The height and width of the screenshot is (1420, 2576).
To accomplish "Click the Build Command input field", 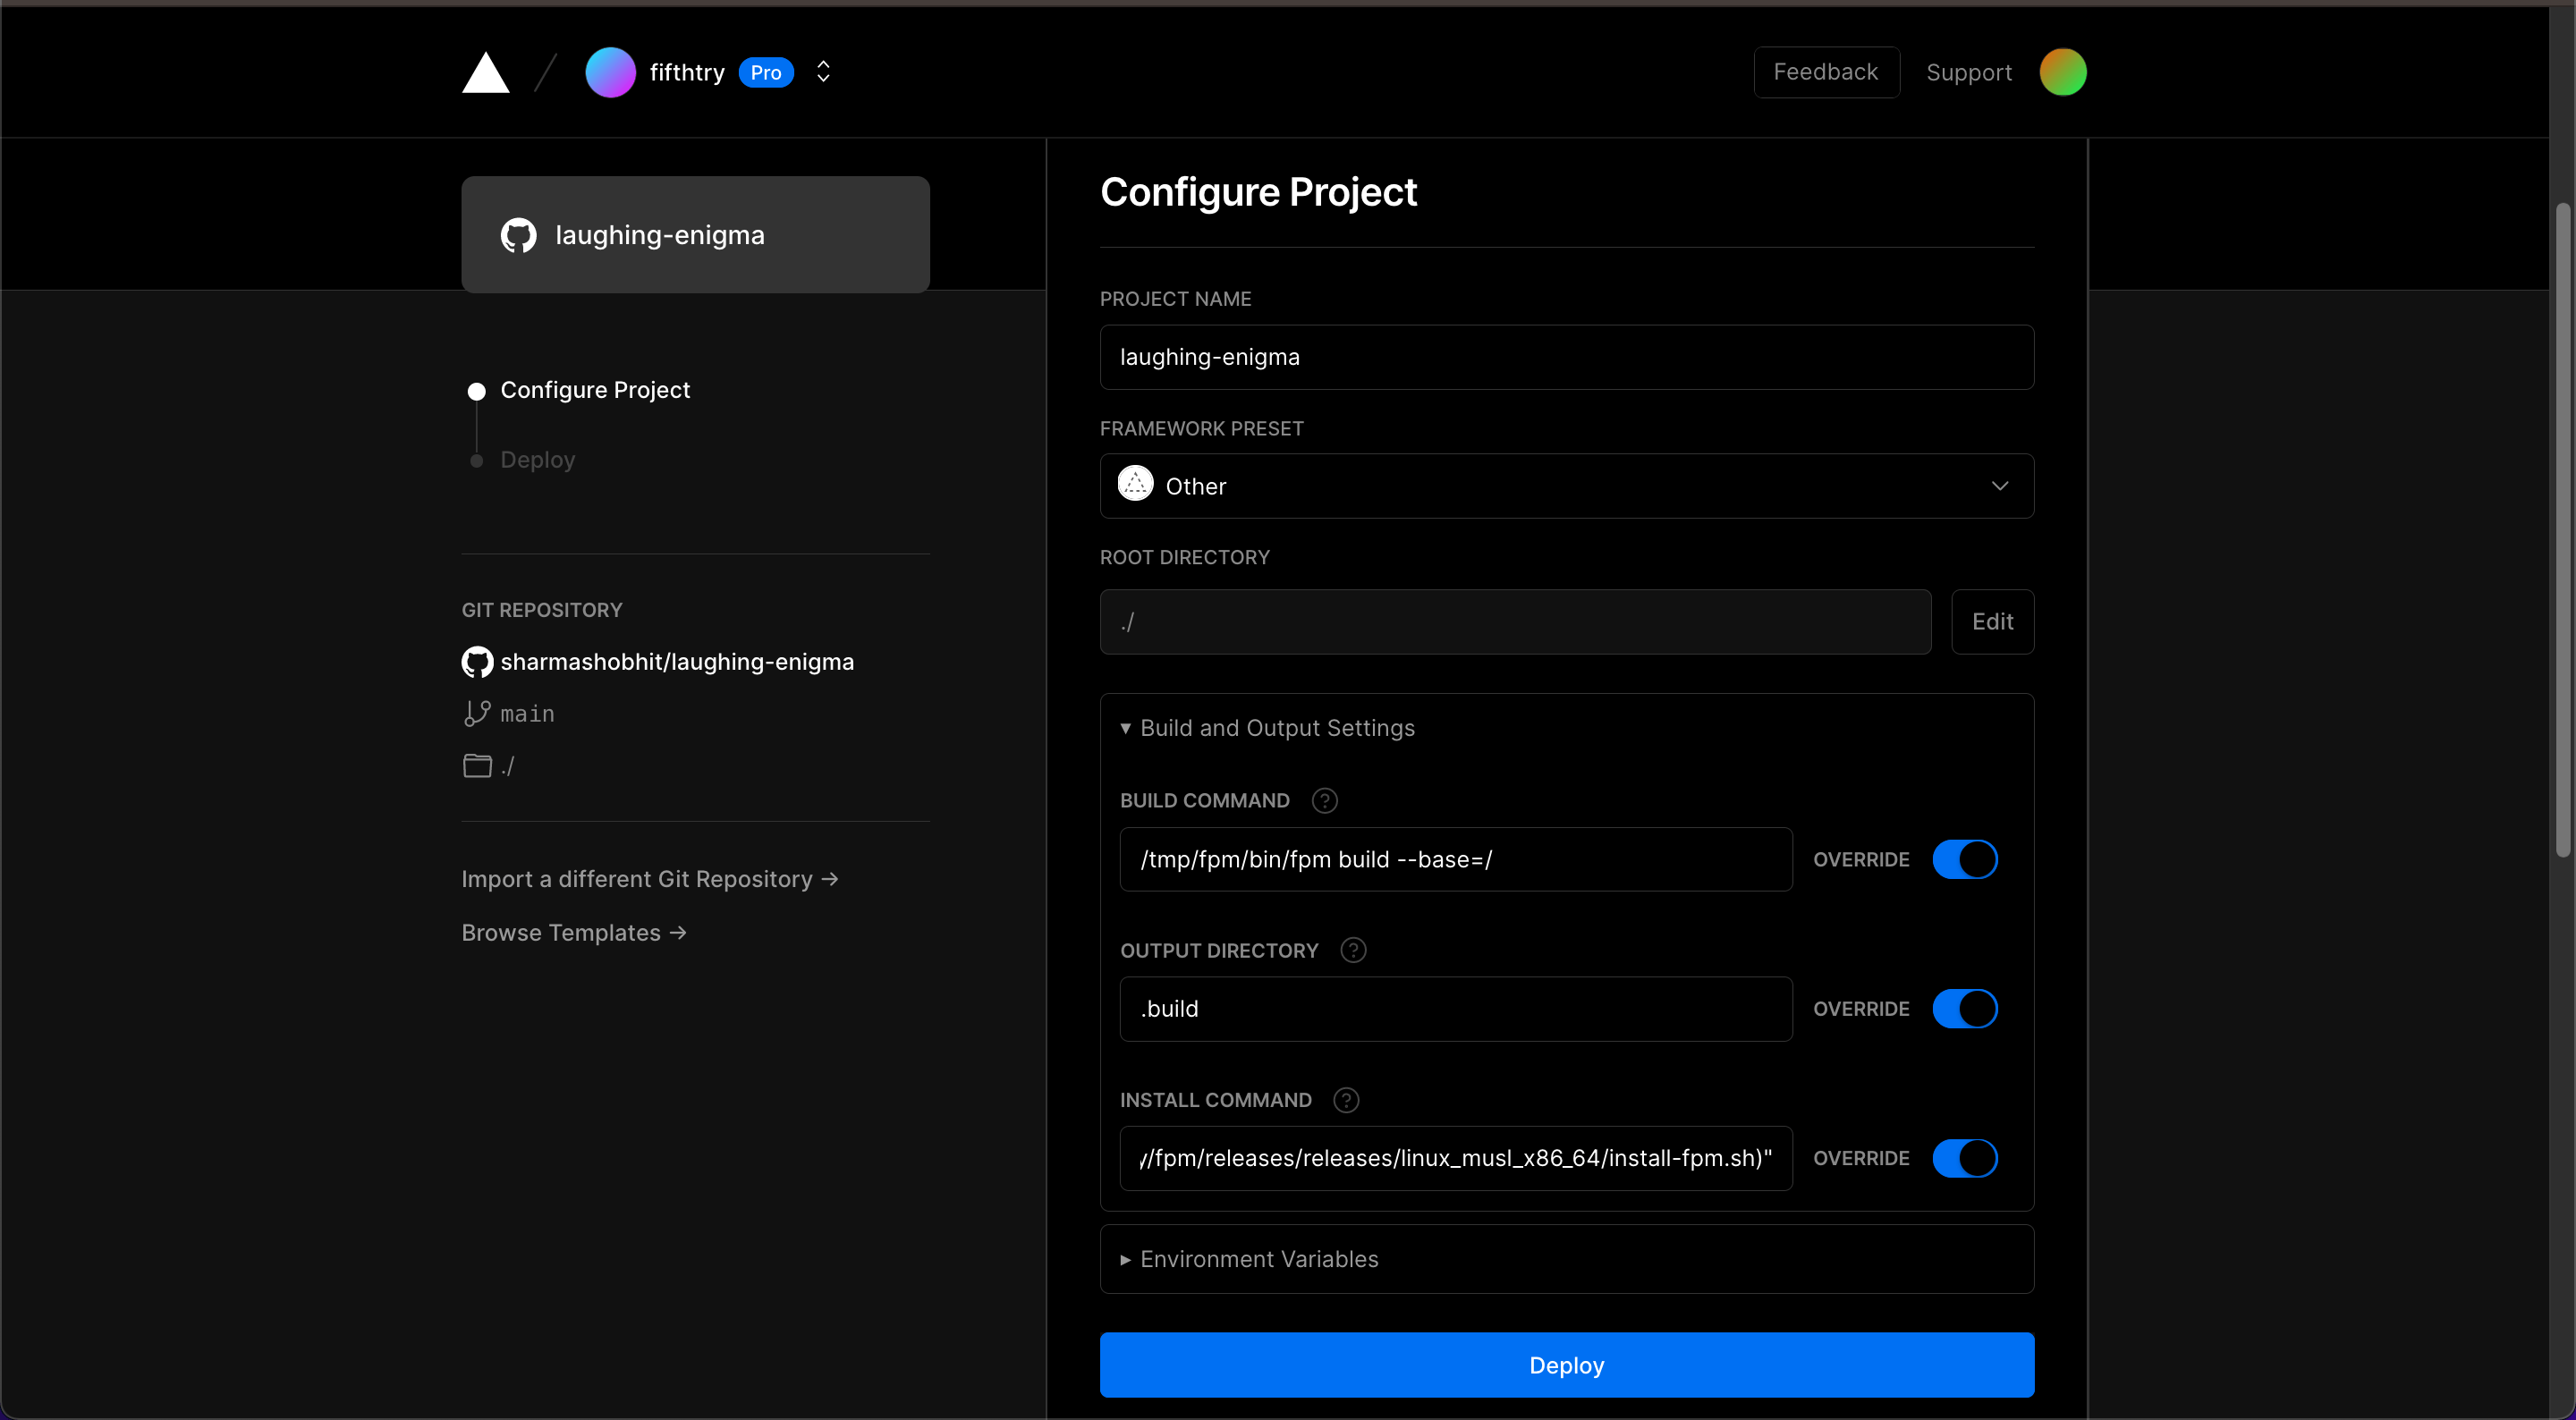I will point(1455,859).
